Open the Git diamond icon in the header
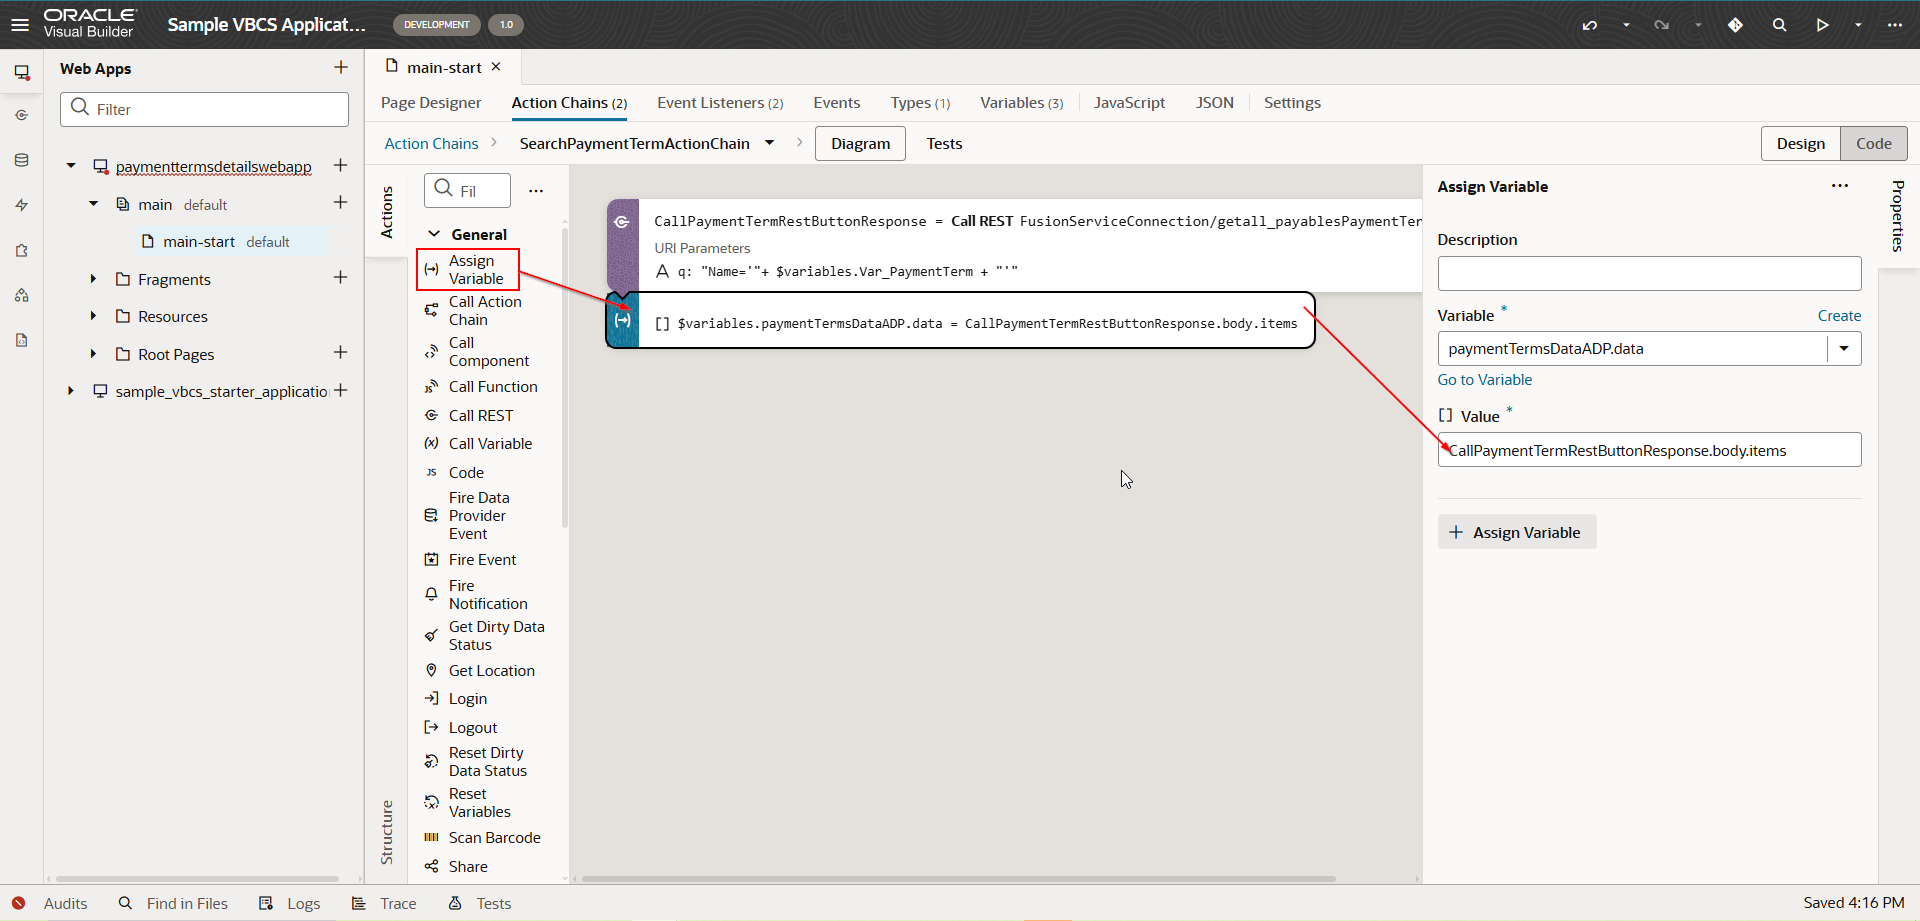Image resolution: width=1920 pixels, height=921 pixels. pos(1735,25)
